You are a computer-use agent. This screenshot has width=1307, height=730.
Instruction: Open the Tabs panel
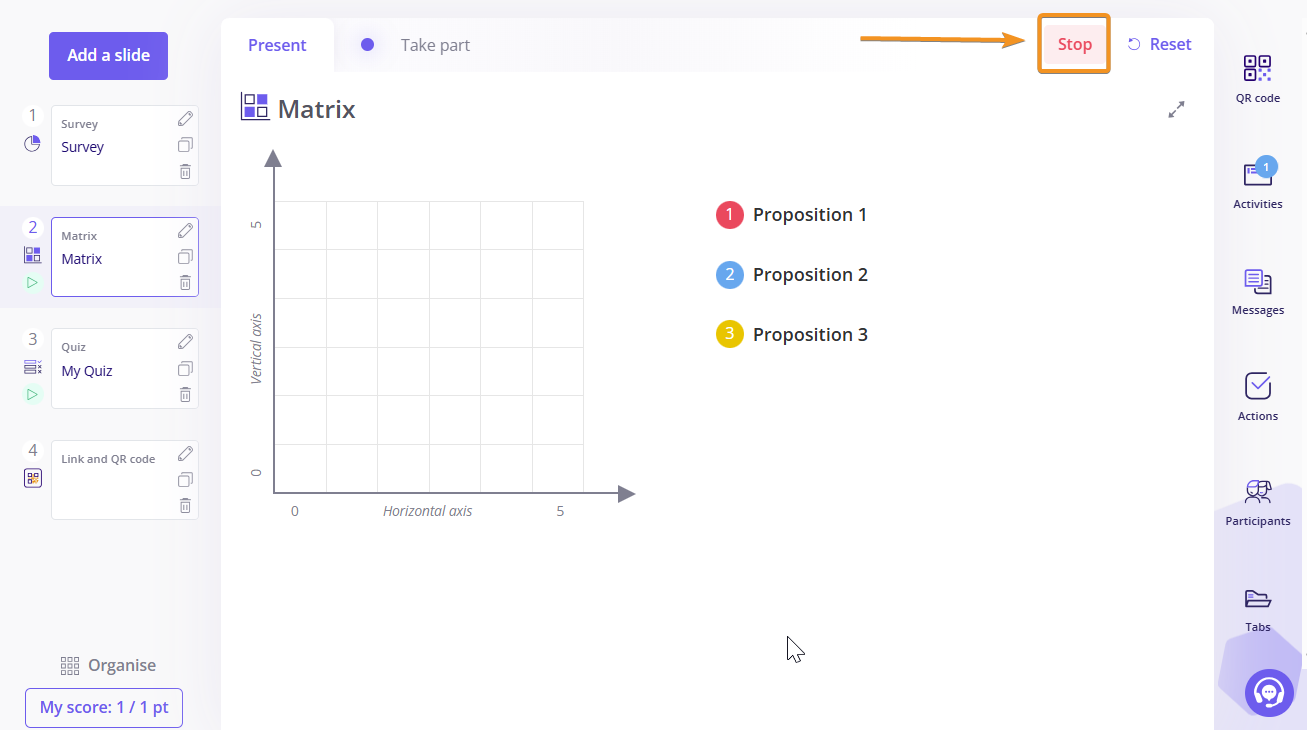tap(1257, 610)
